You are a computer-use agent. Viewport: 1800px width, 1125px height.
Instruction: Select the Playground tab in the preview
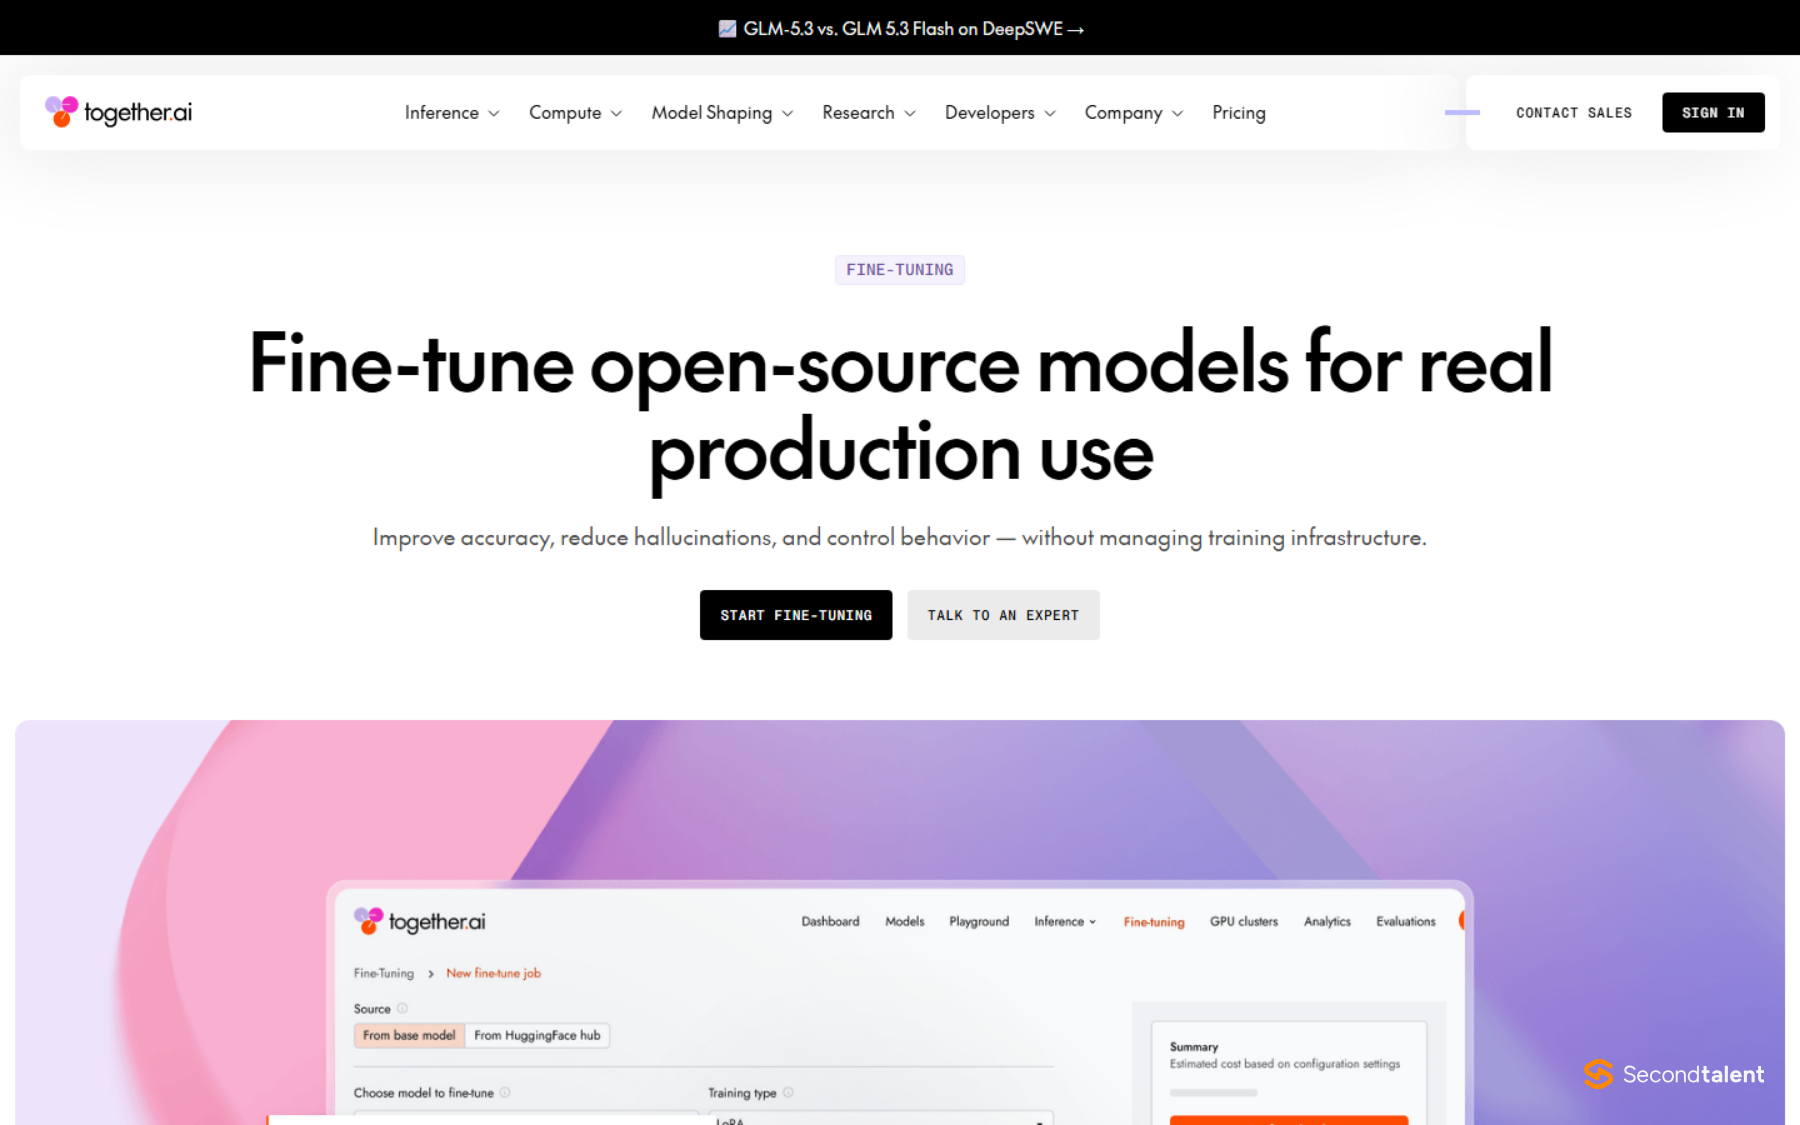pos(979,921)
